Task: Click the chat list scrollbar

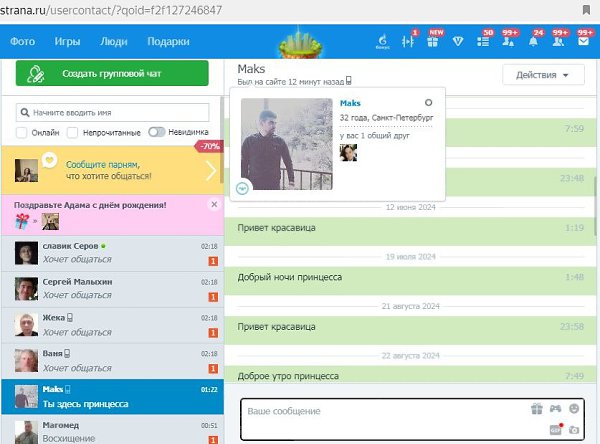Action: 222,139
